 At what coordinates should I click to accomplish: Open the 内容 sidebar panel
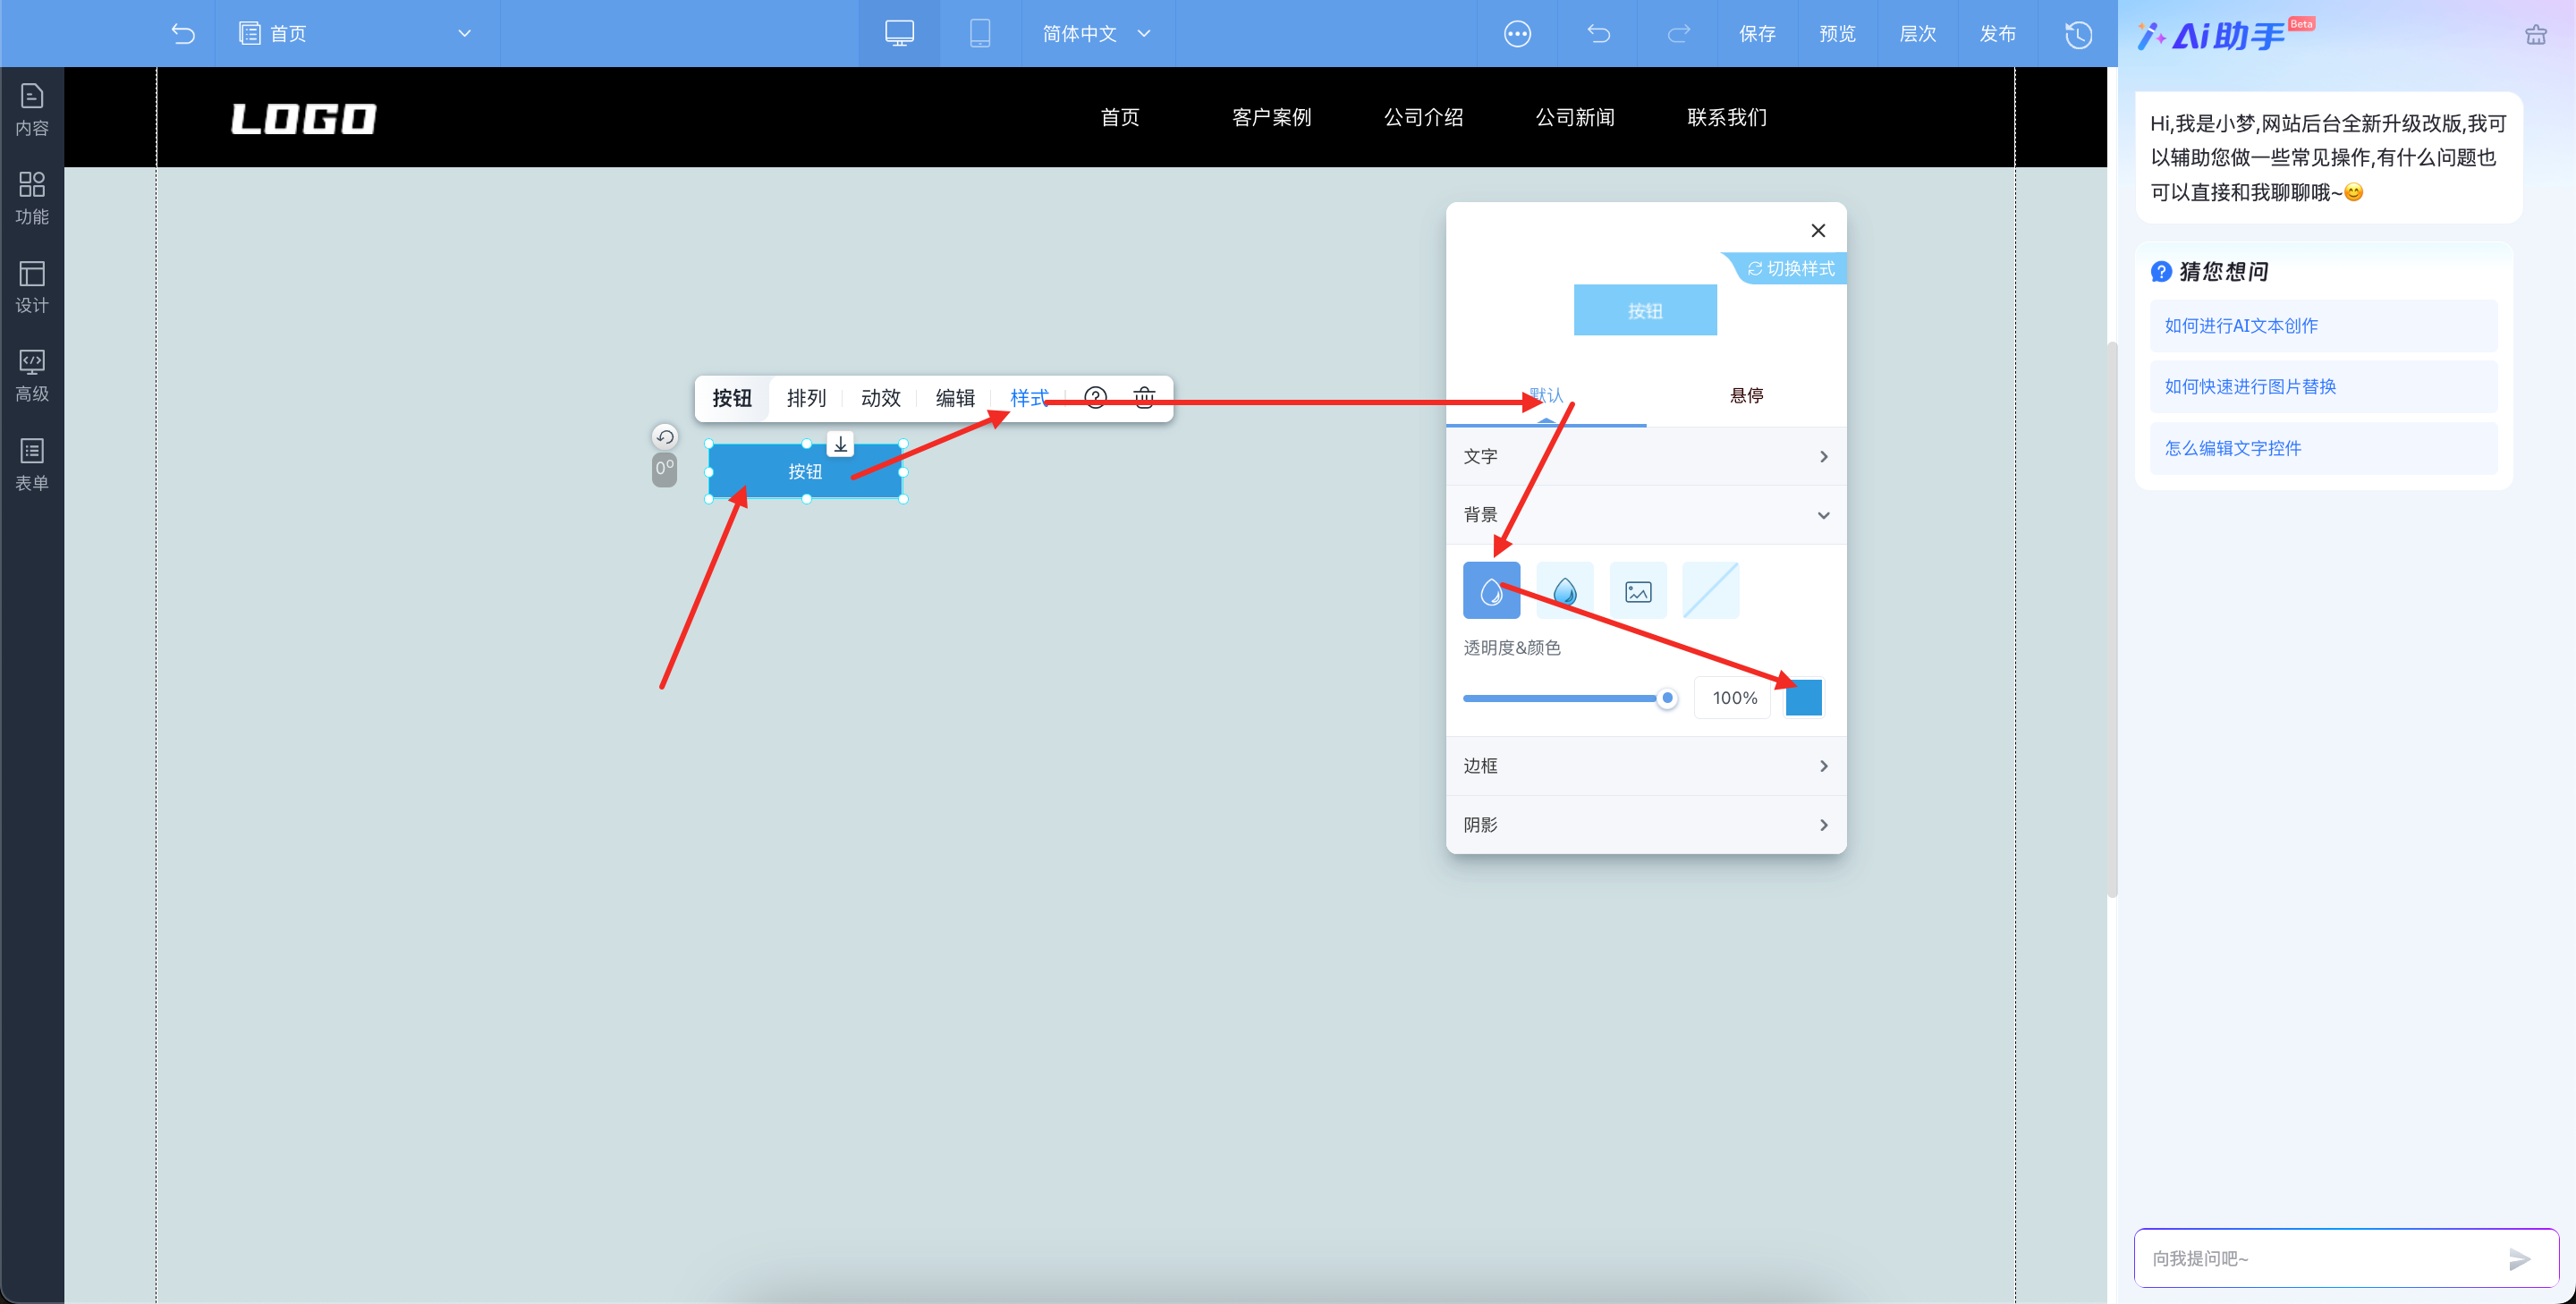(x=32, y=110)
